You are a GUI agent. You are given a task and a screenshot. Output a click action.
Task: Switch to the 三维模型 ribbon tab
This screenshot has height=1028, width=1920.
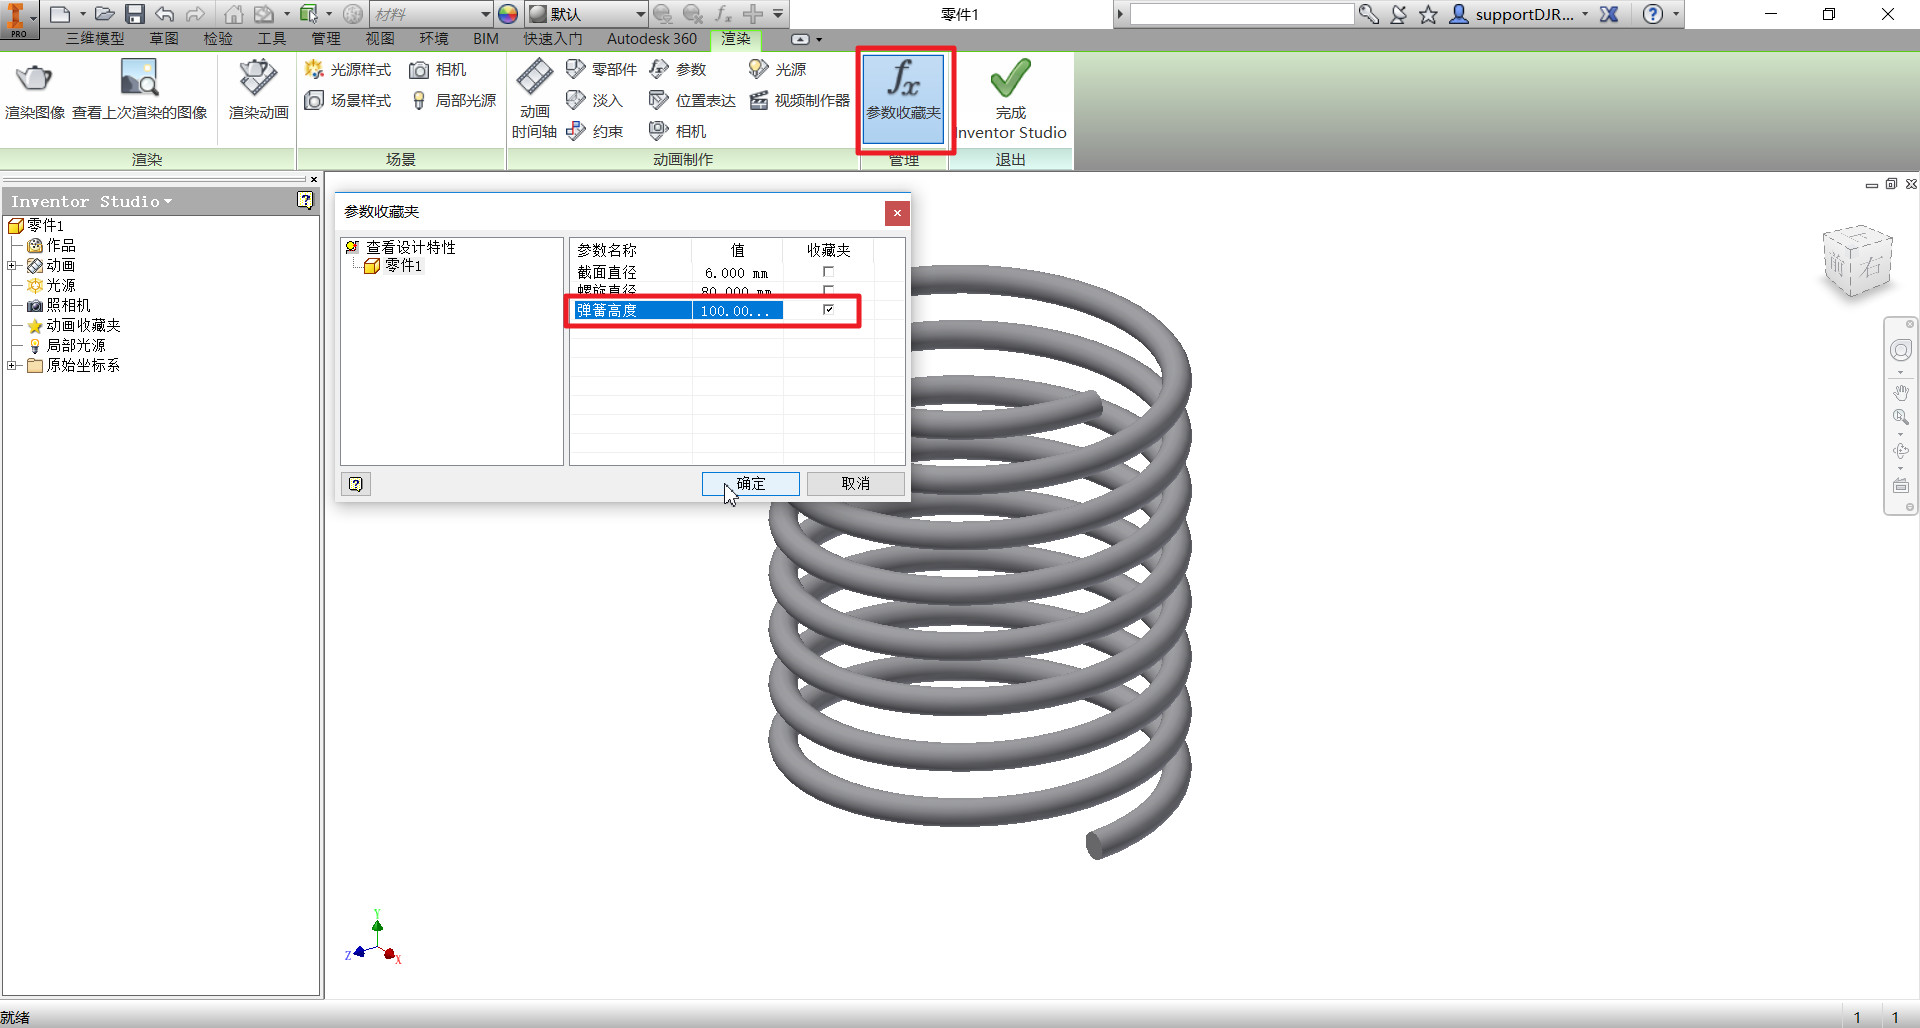(95, 38)
